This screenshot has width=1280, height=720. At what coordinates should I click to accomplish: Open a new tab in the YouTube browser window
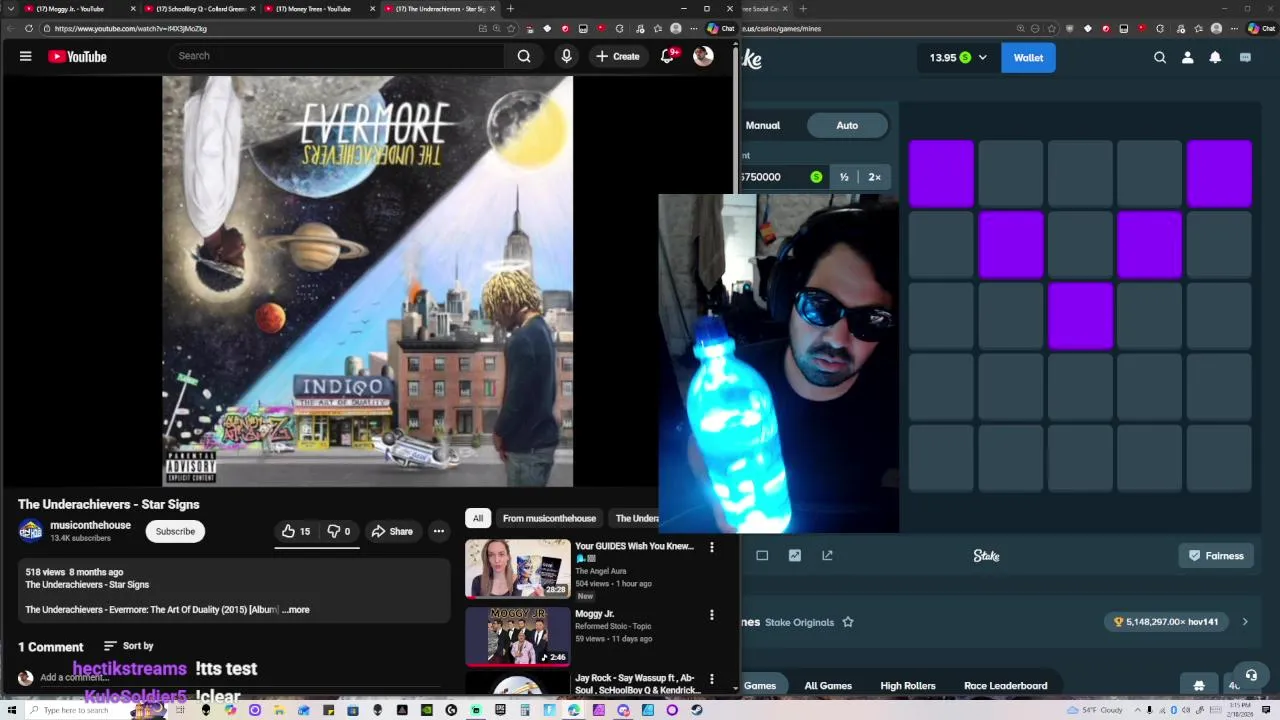(510, 9)
